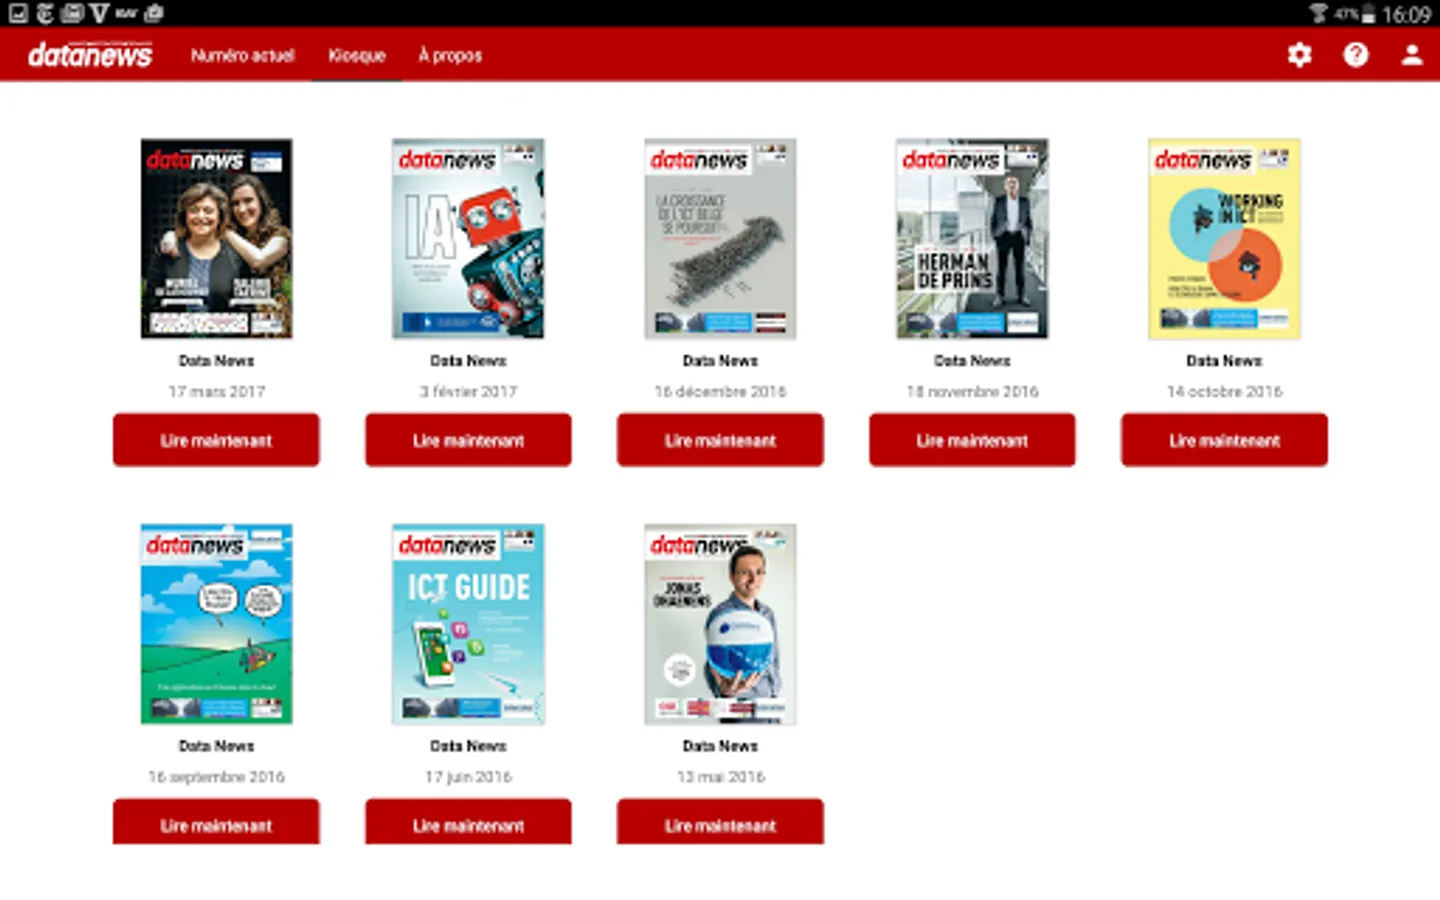This screenshot has height=900, width=1440.
Task: Open the user account profile icon
Action: [1412, 55]
